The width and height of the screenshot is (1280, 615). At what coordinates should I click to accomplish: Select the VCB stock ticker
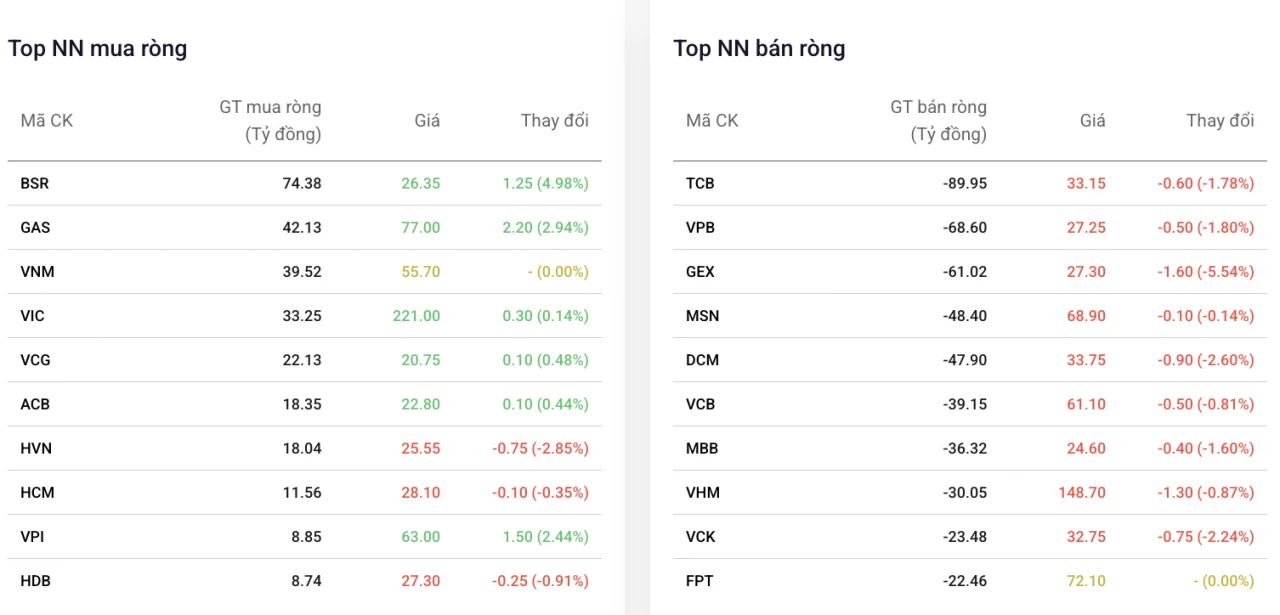701,404
